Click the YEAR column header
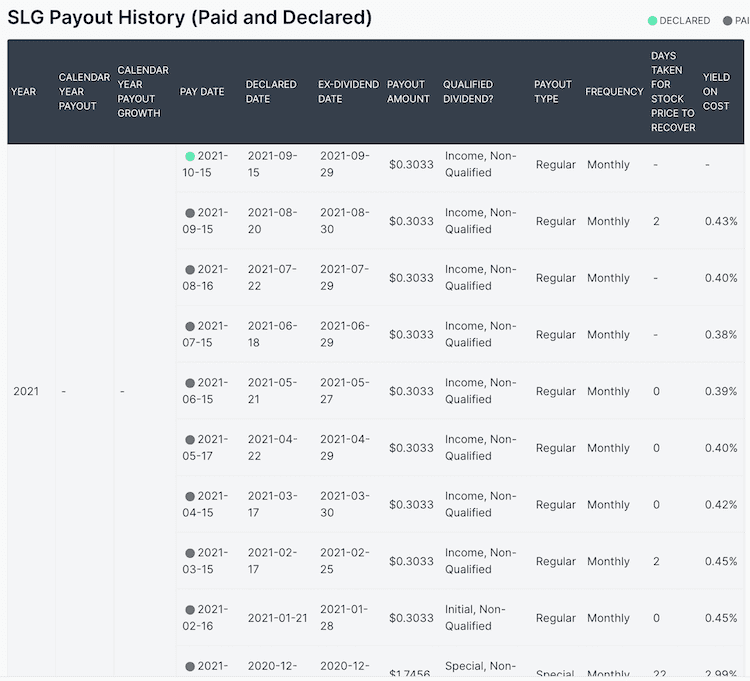 tap(23, 91)
